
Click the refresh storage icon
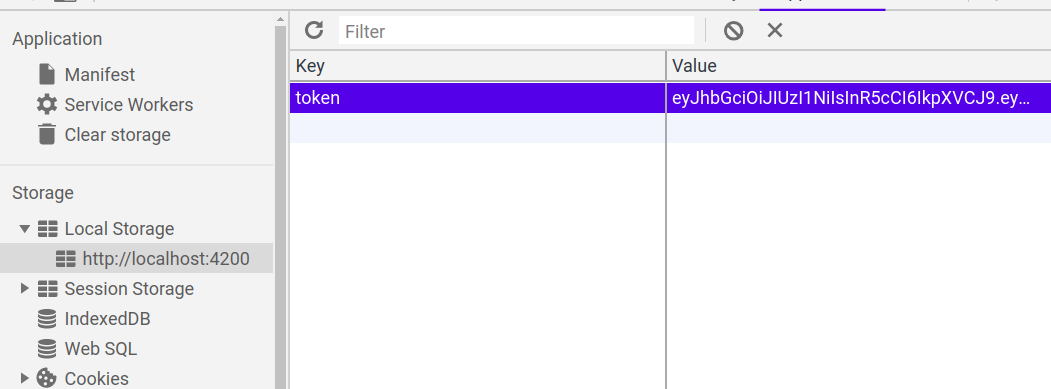tap(314, 30)
